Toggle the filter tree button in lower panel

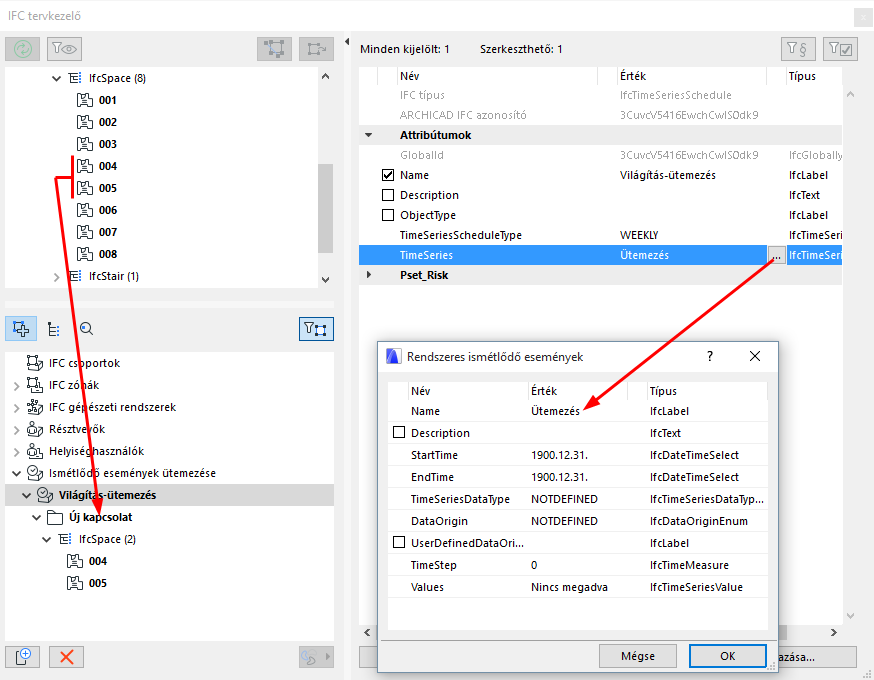[316, 329]
